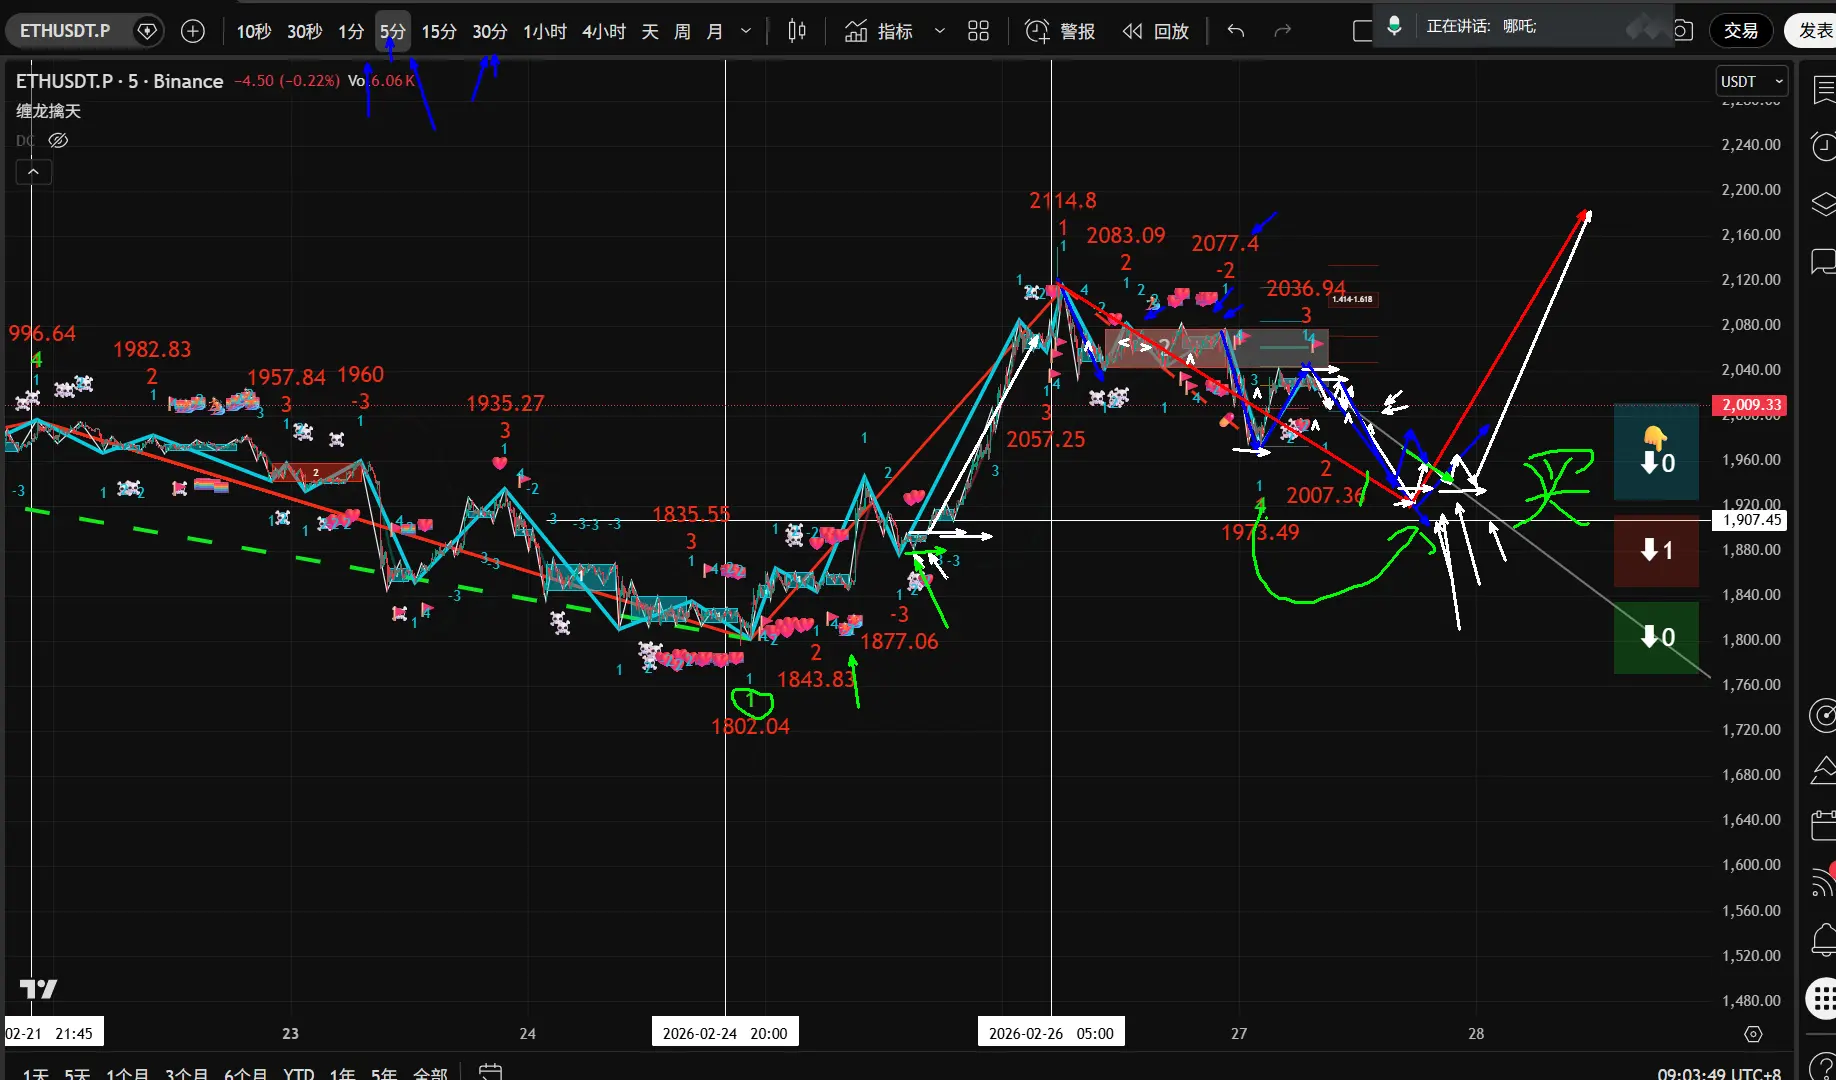1836x1080 pixels.
Task: Take a chart snapshot with camera icon
Action: click(1683, 31)
